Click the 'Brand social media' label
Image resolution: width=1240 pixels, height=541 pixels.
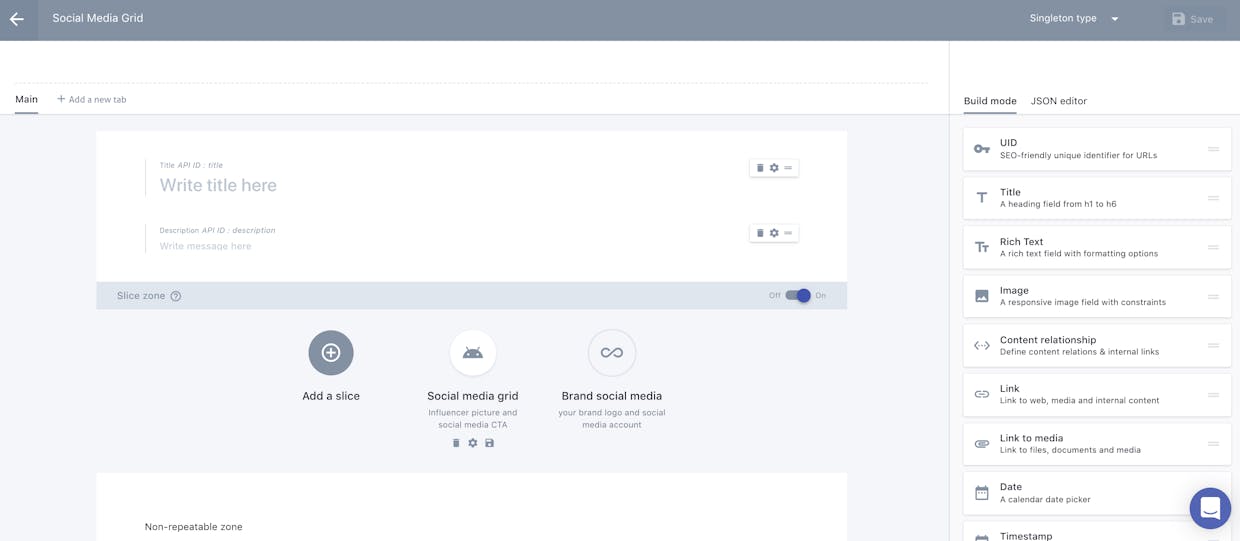point(612,396)
